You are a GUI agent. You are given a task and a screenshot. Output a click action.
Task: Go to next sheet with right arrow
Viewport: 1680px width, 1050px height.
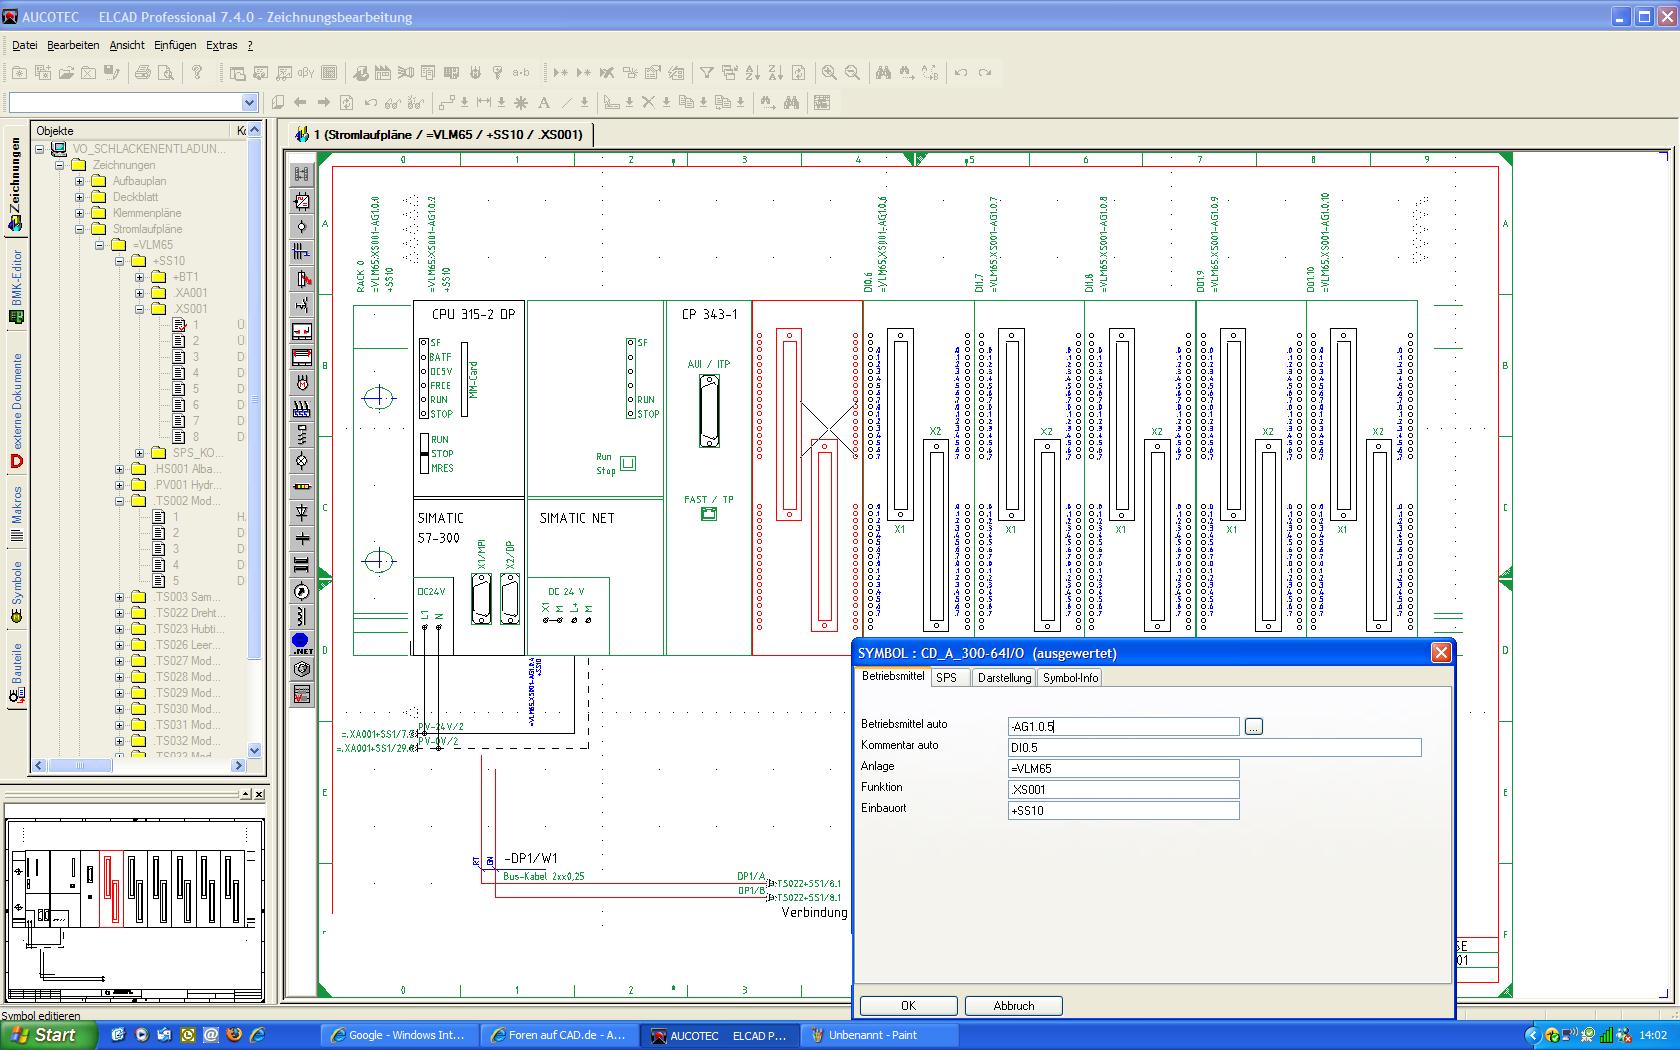click(323, 102)
